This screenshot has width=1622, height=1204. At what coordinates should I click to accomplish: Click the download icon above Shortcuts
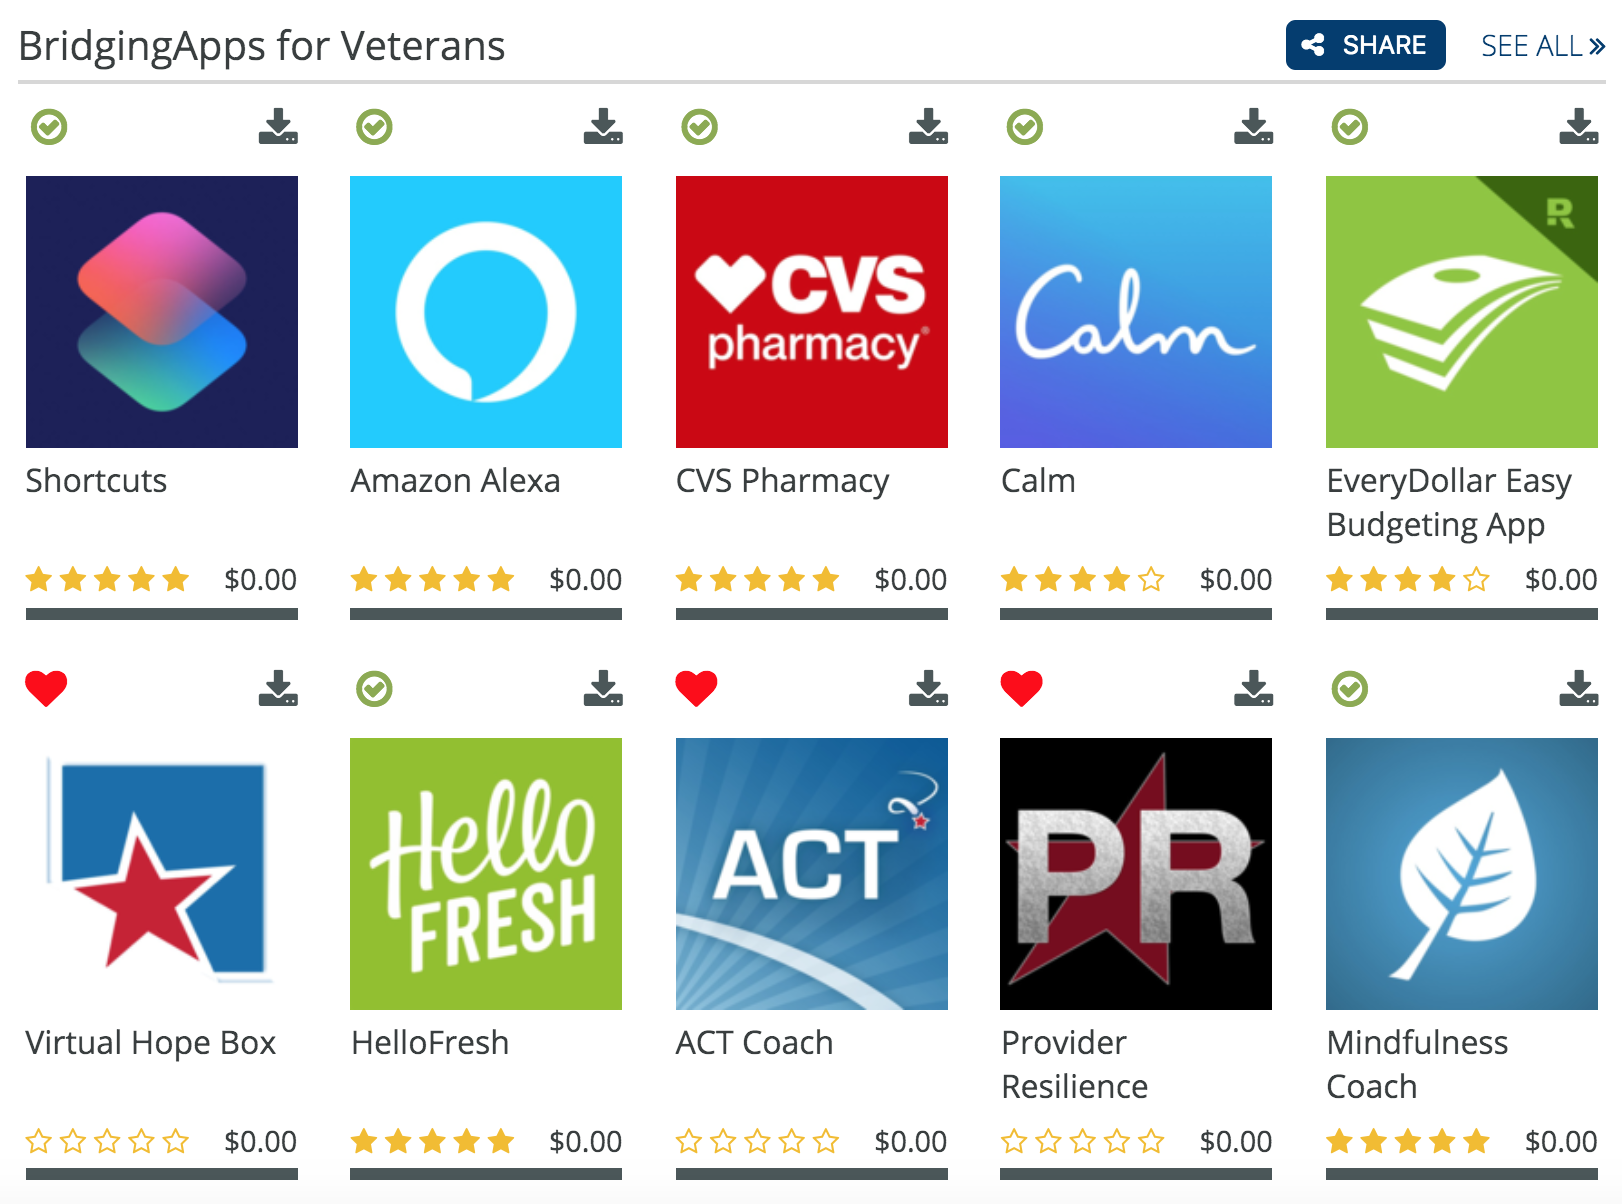pos(279,127)
